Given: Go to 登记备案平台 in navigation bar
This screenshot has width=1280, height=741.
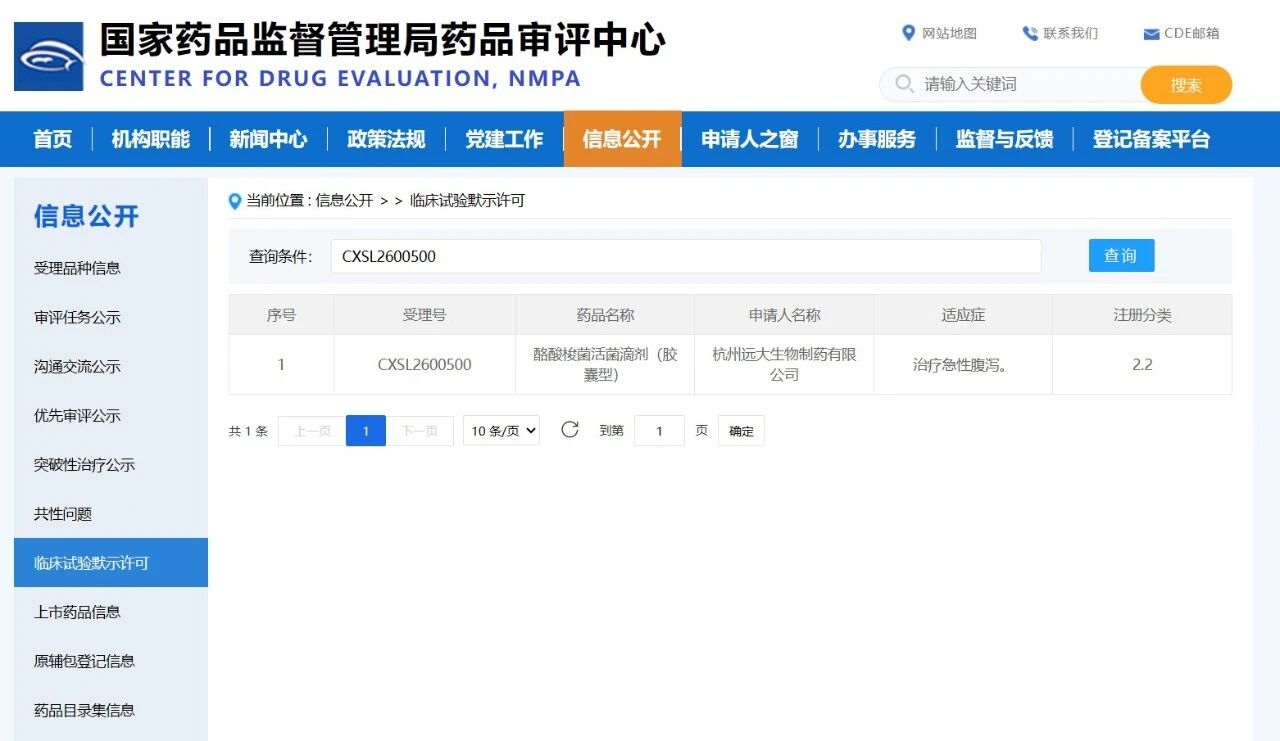Looking at the screenshot, I should 1151,139.
